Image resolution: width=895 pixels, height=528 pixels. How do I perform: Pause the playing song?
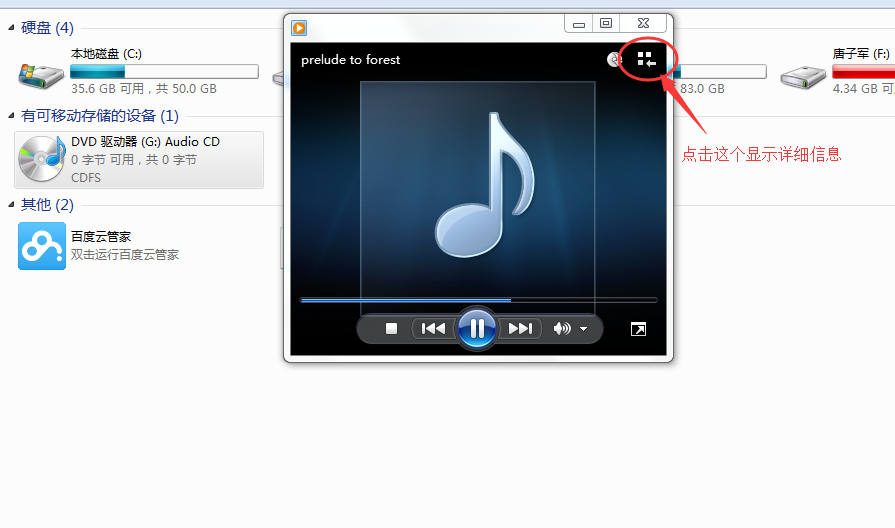point(477,328)
